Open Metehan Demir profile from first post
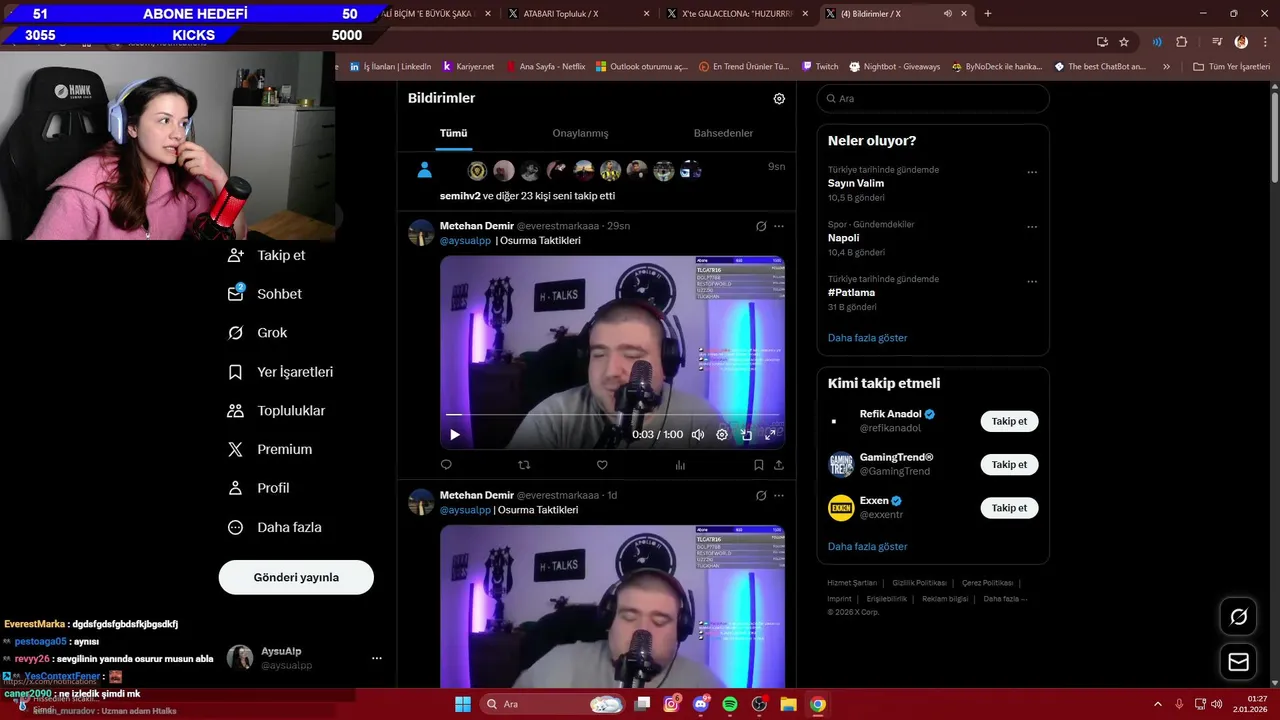 click(477, 226)
